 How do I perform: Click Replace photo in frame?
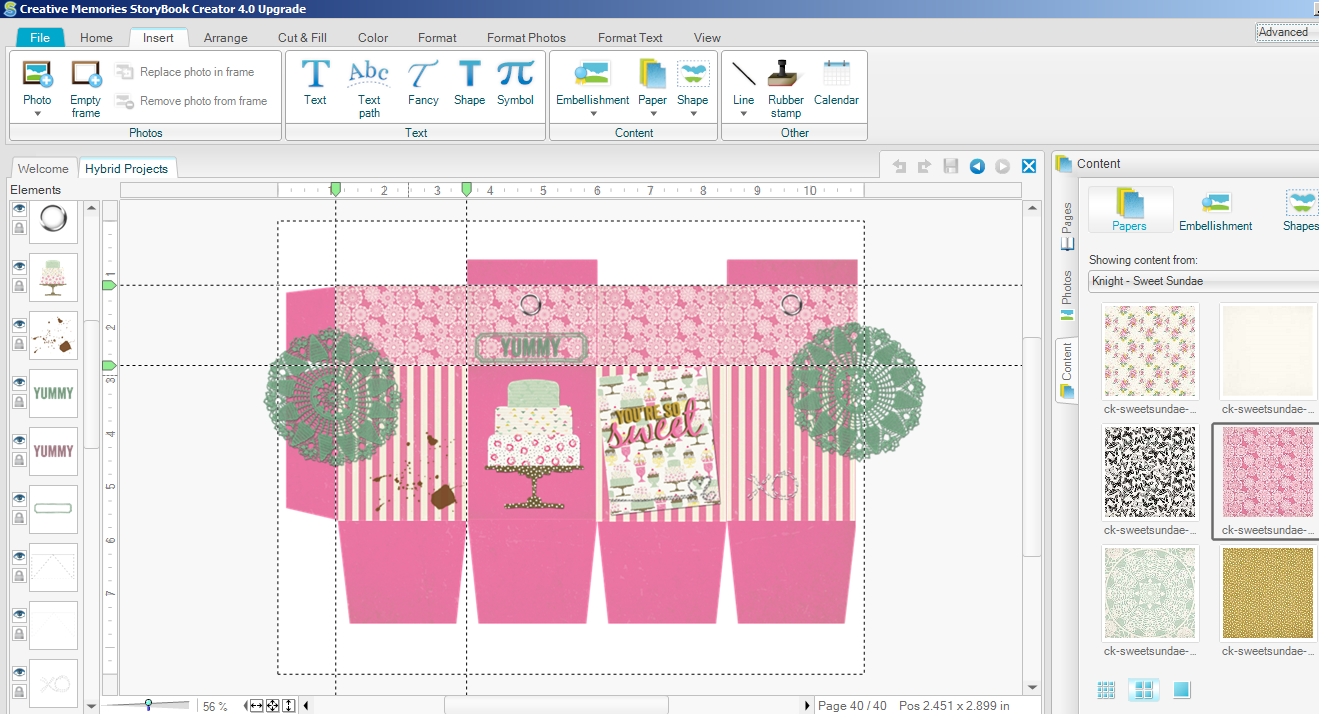[186, 72]
